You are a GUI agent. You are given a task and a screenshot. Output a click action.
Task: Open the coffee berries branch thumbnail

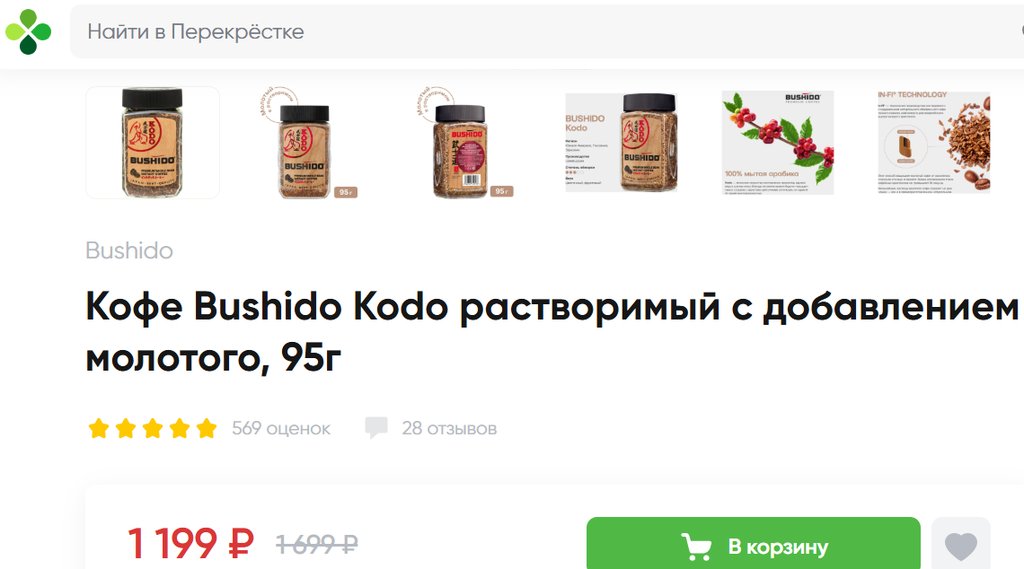[x=778, y=142]
